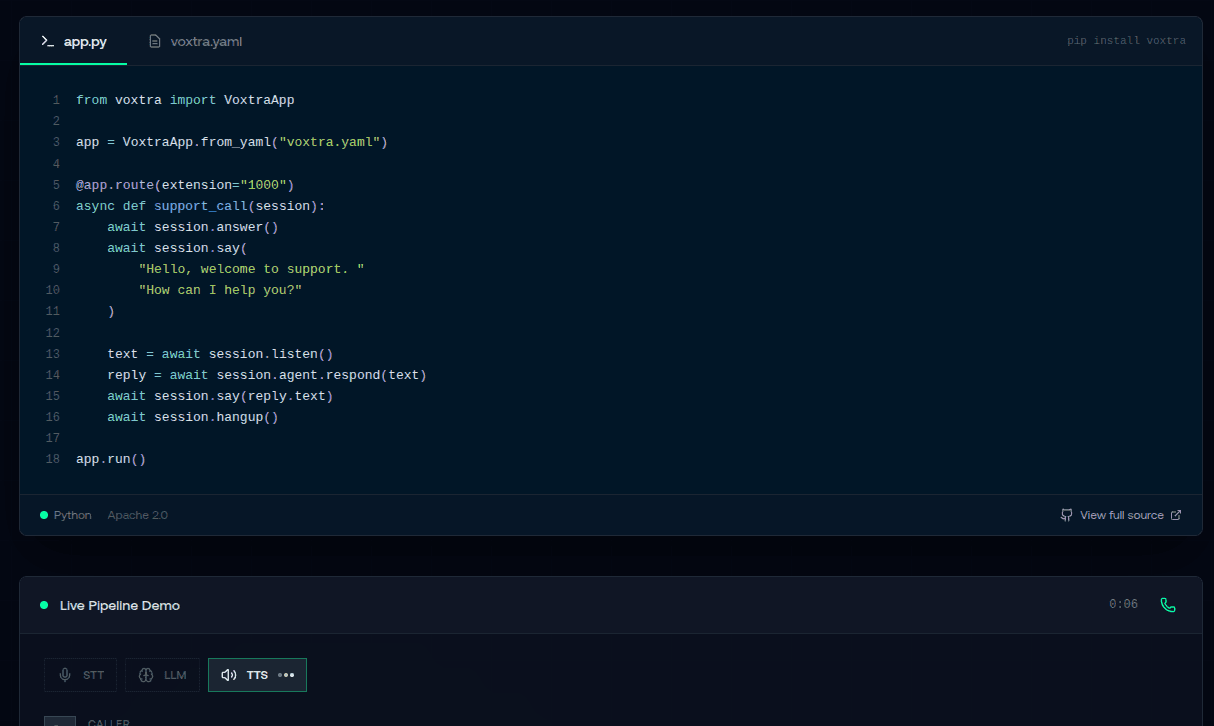The image size is (1214, 726).
Task: Click the microphone icon in STT button
Action: pyautogui.click(x=65, y=675)
